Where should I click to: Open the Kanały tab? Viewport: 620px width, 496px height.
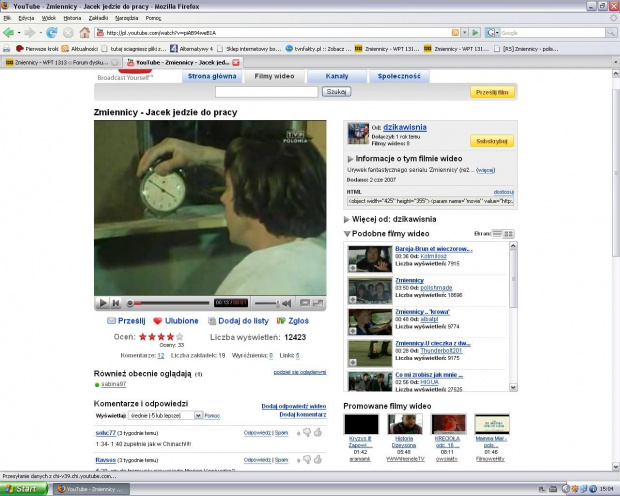[337, 76]
